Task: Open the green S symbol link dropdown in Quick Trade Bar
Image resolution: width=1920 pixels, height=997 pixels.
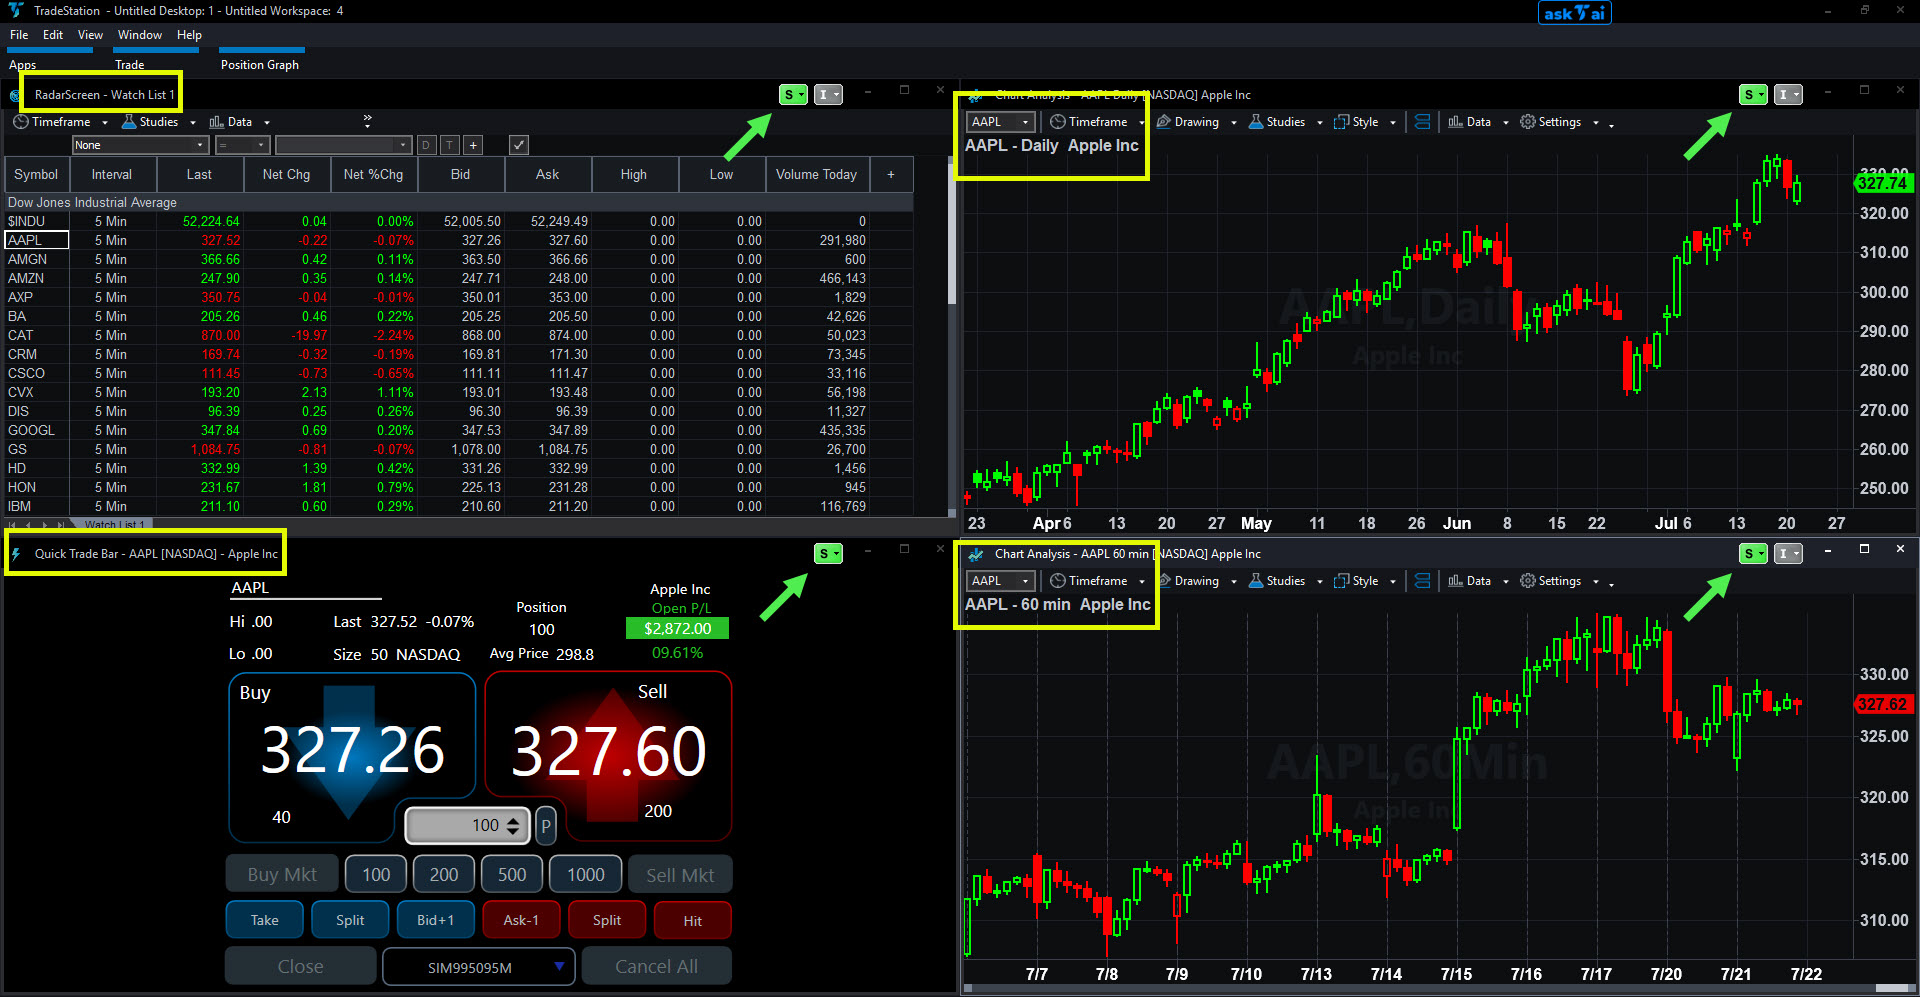Action: 828,554
